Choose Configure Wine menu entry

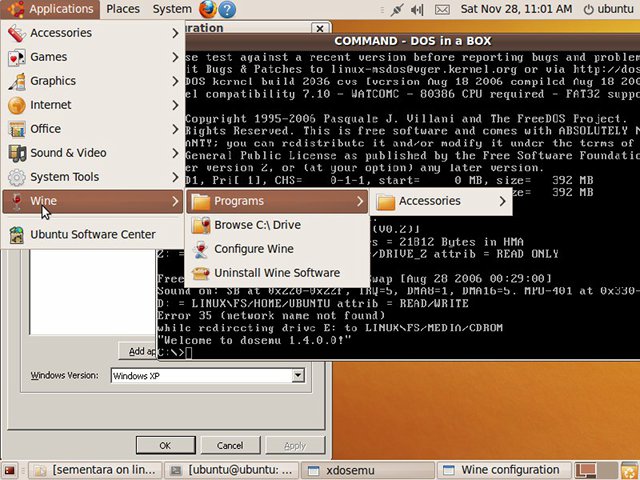278,249
